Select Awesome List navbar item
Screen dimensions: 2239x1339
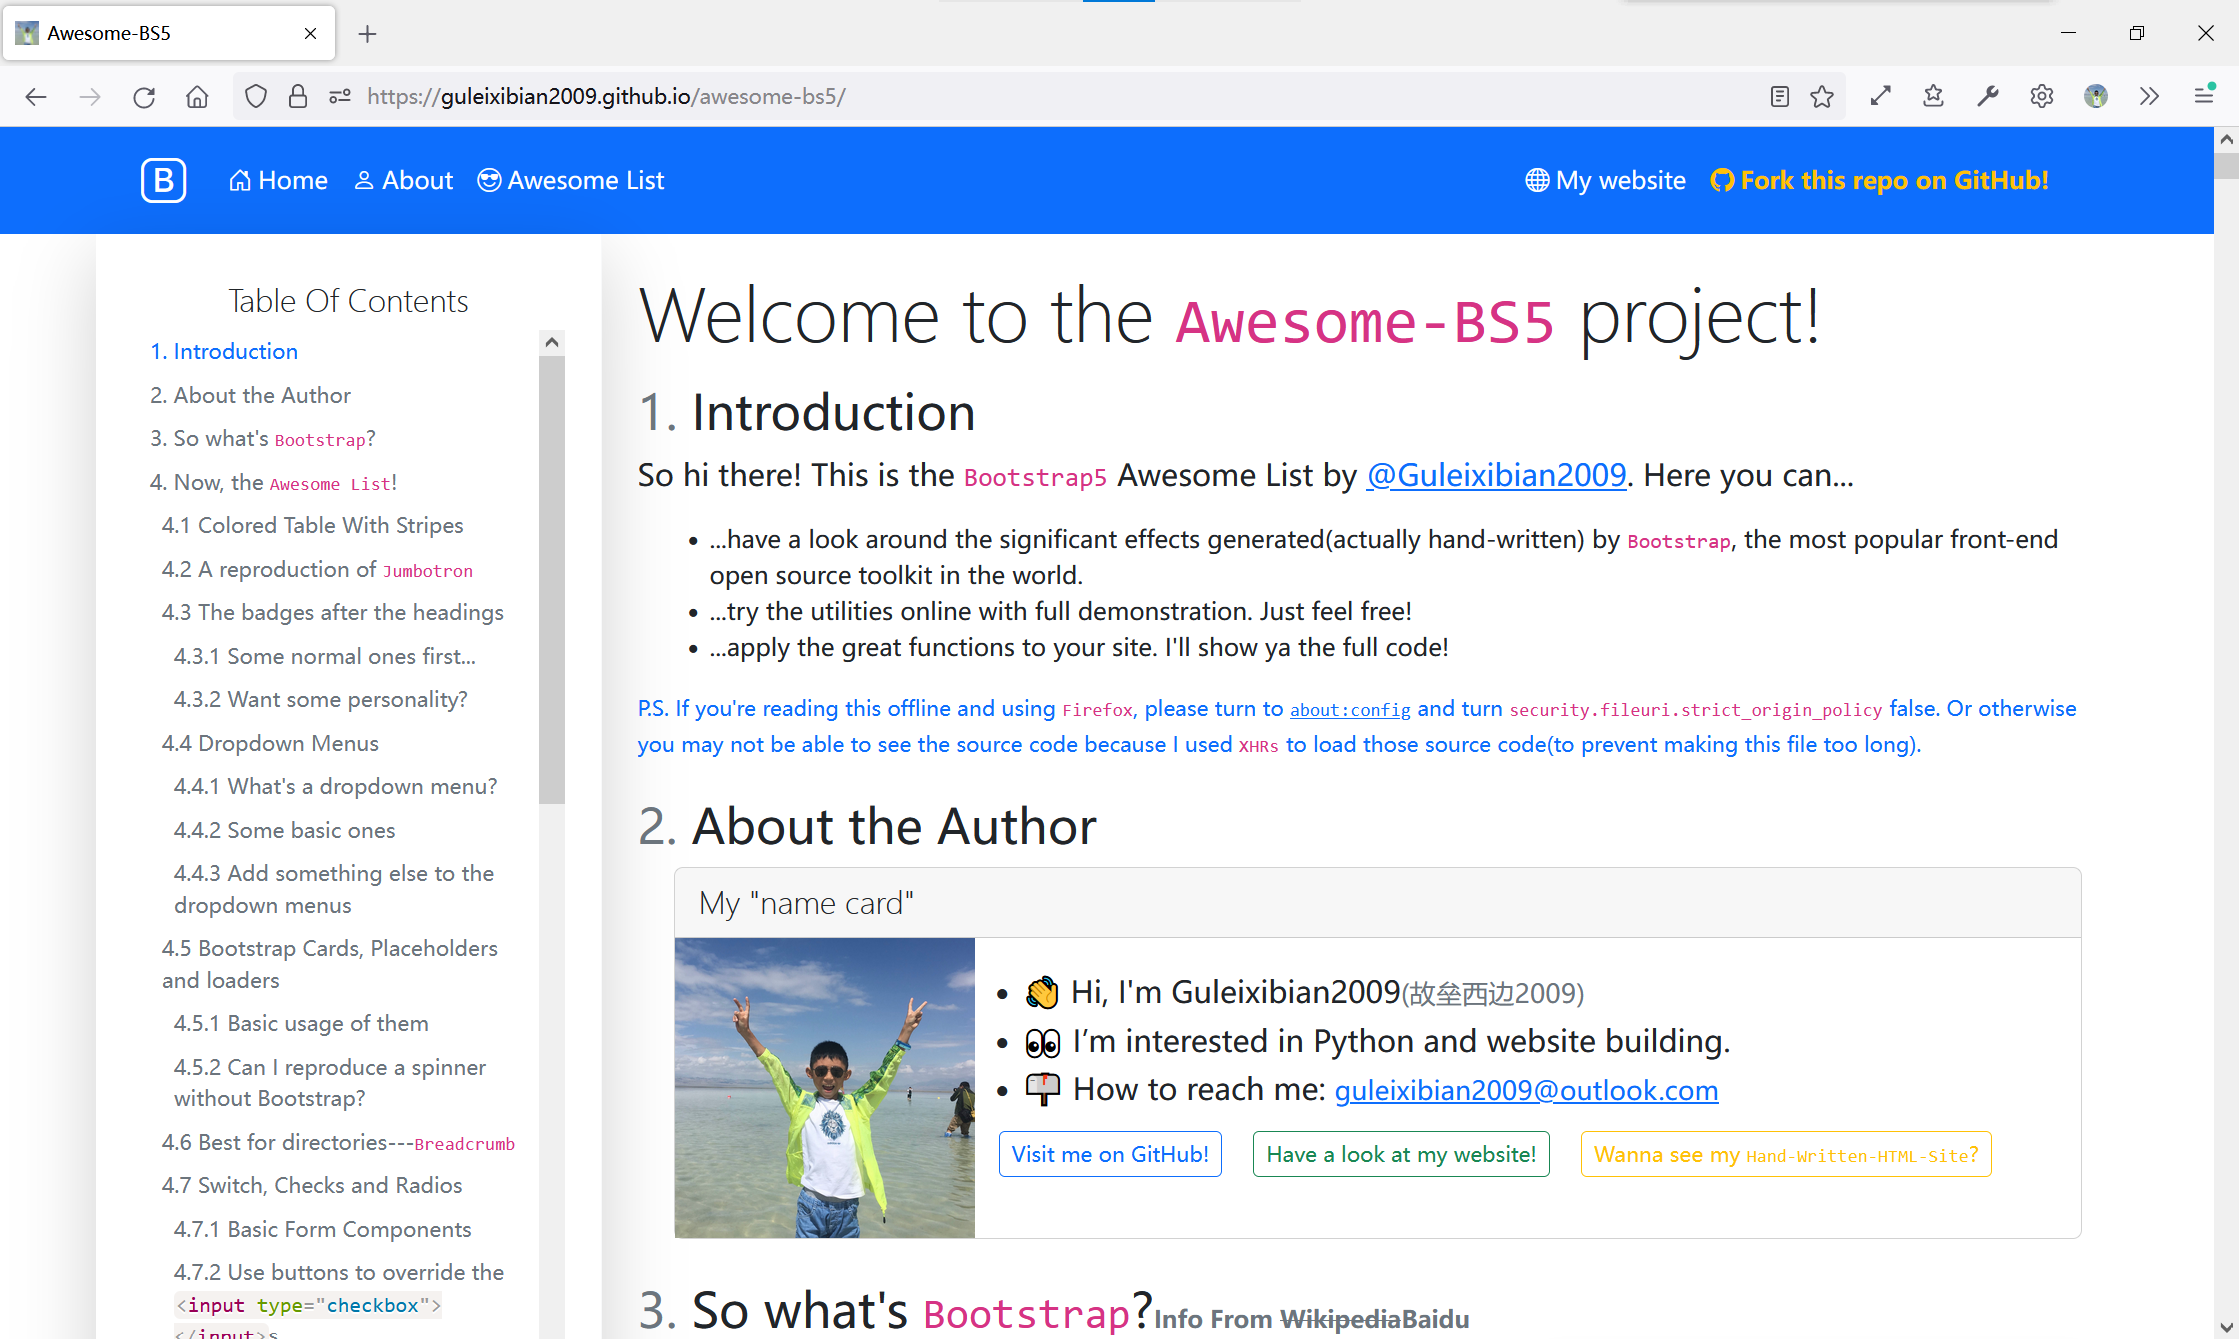571,180
